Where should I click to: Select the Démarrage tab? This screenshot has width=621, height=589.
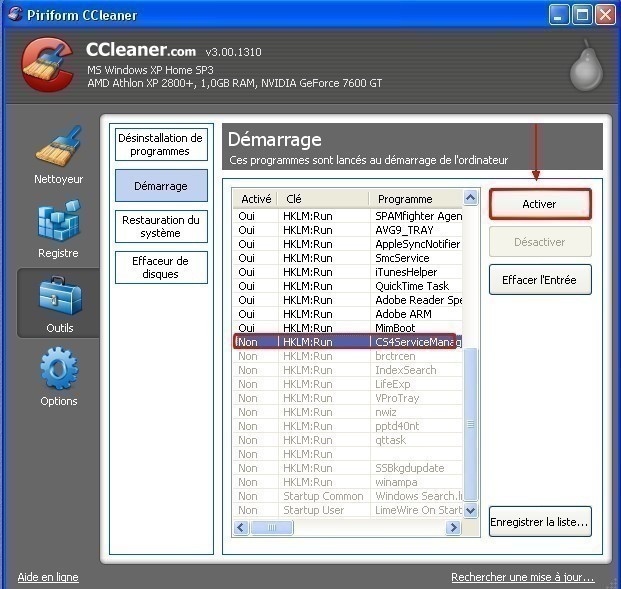160,186
